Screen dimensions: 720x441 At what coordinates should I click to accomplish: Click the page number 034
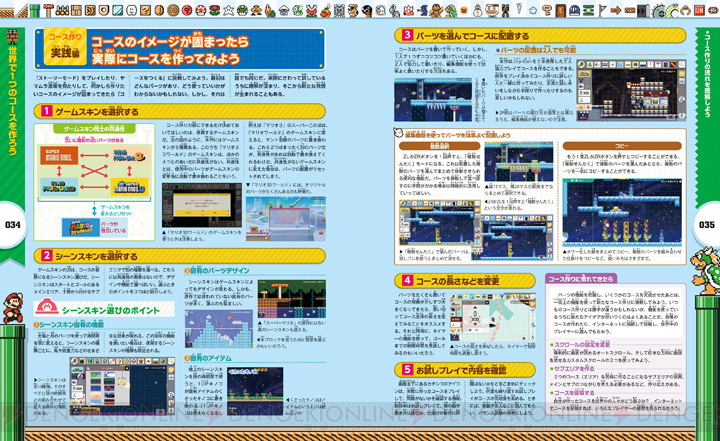point(13,225)
